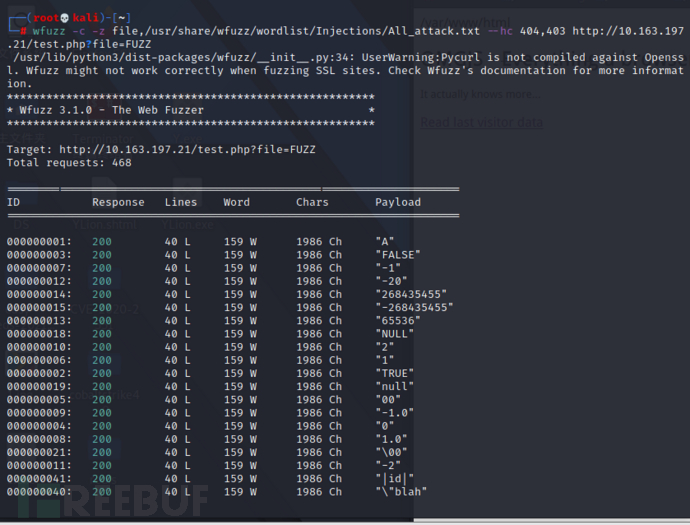The width and height of the screenshot is (690, 525).
Task: Click request ID 000000040
Action: pyautogui.click(x=39, y=492)
